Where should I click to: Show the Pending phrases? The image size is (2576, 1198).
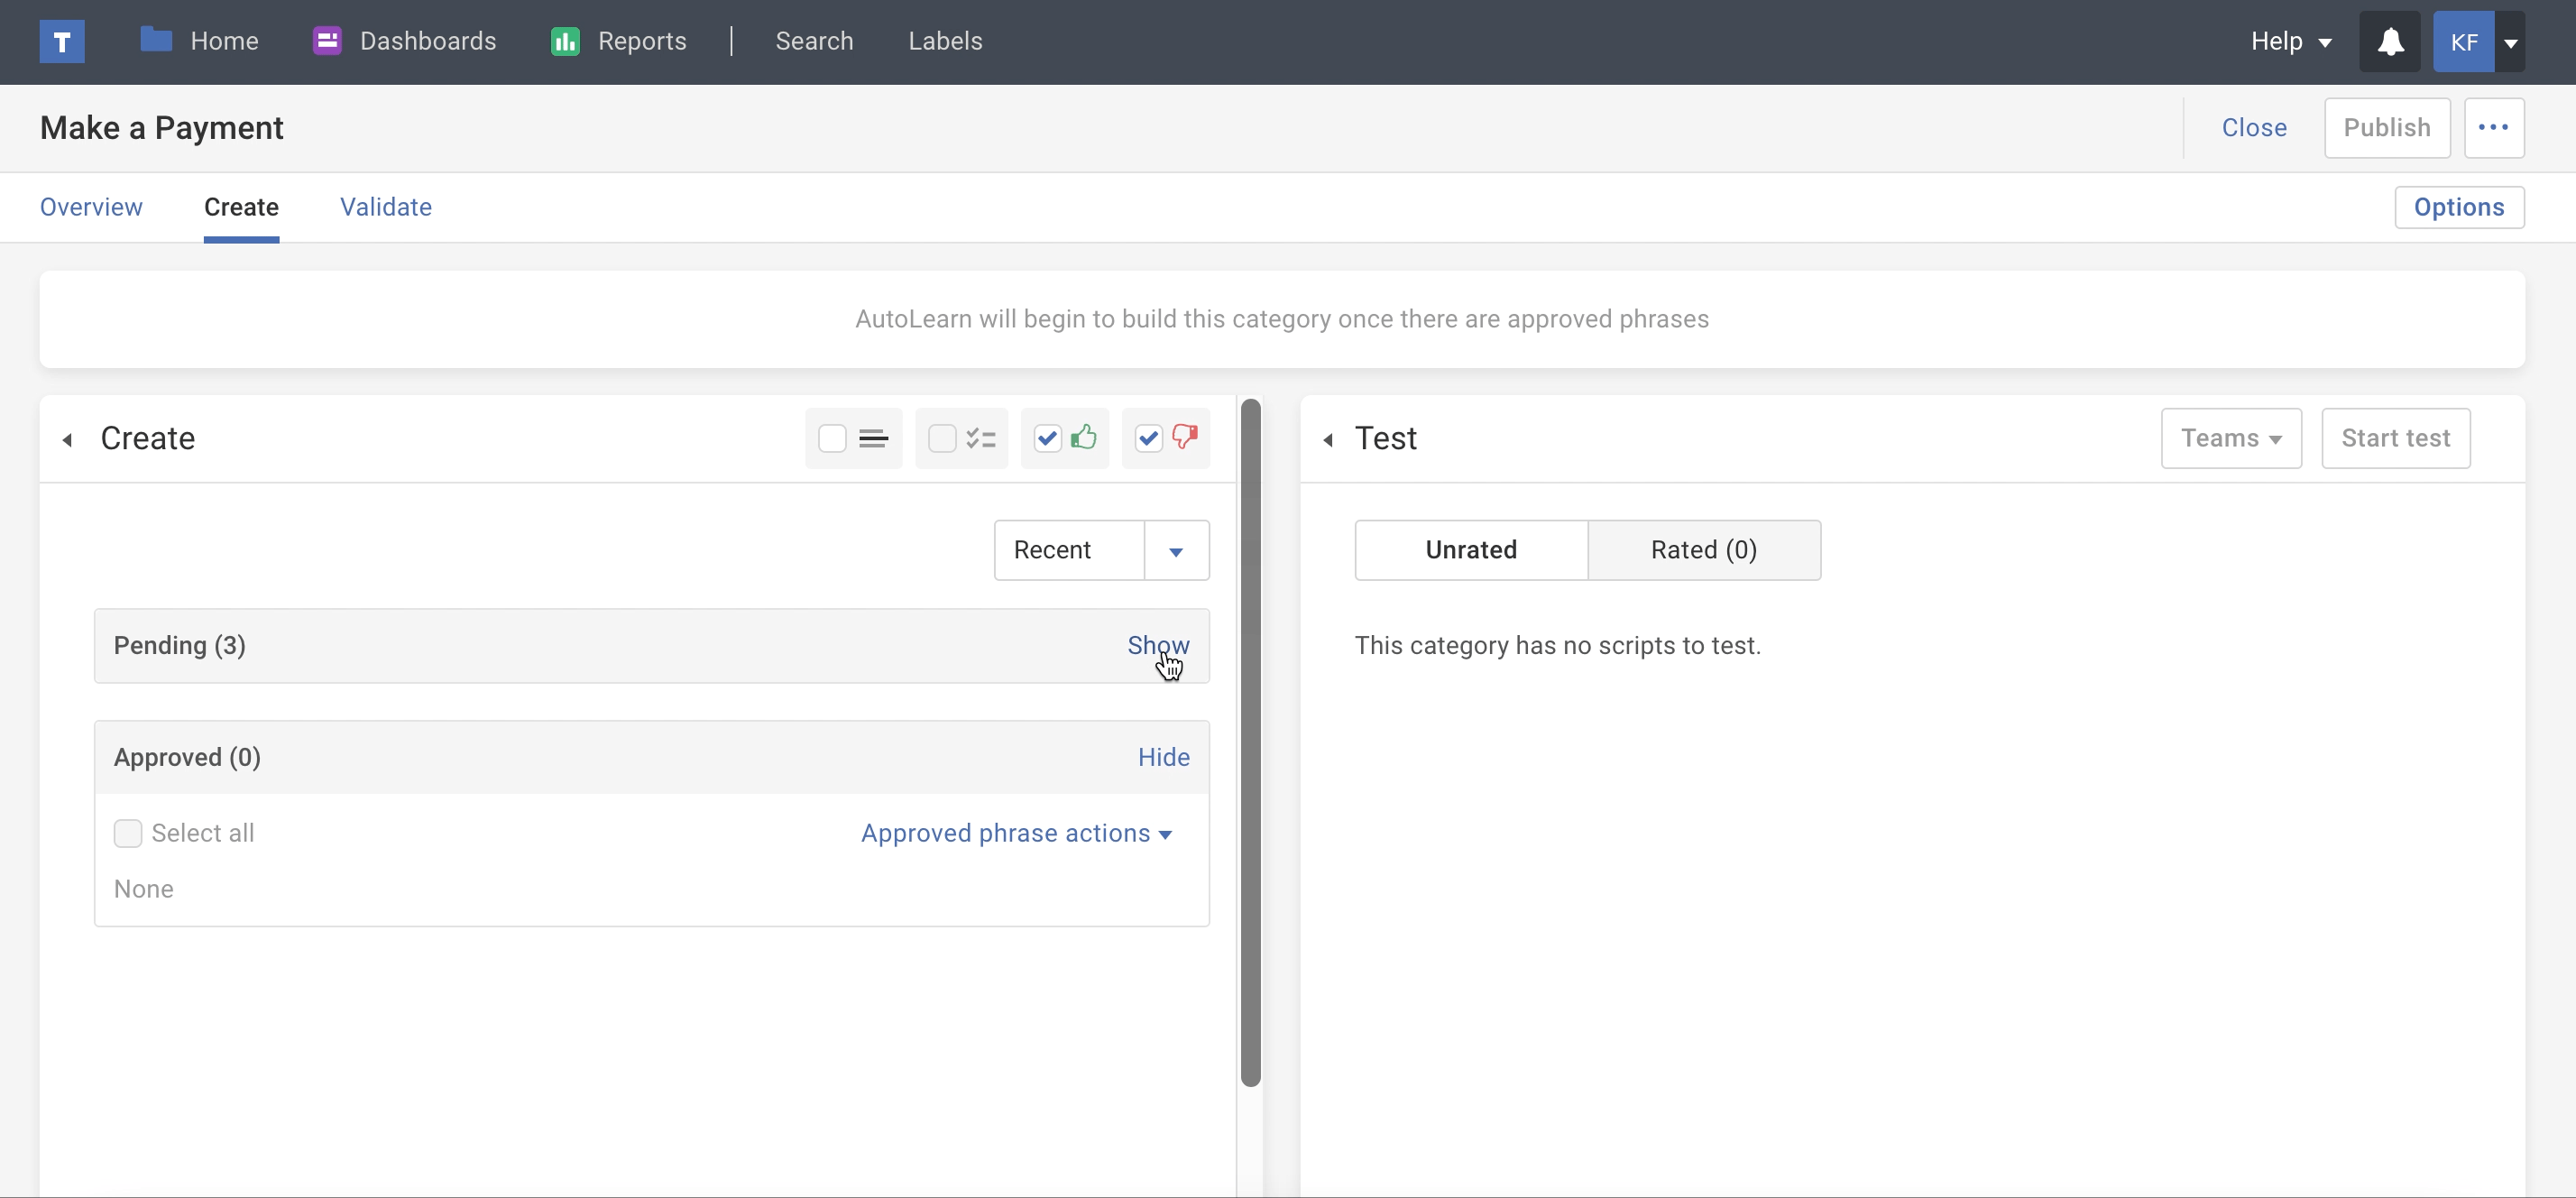click(1158, 645)
